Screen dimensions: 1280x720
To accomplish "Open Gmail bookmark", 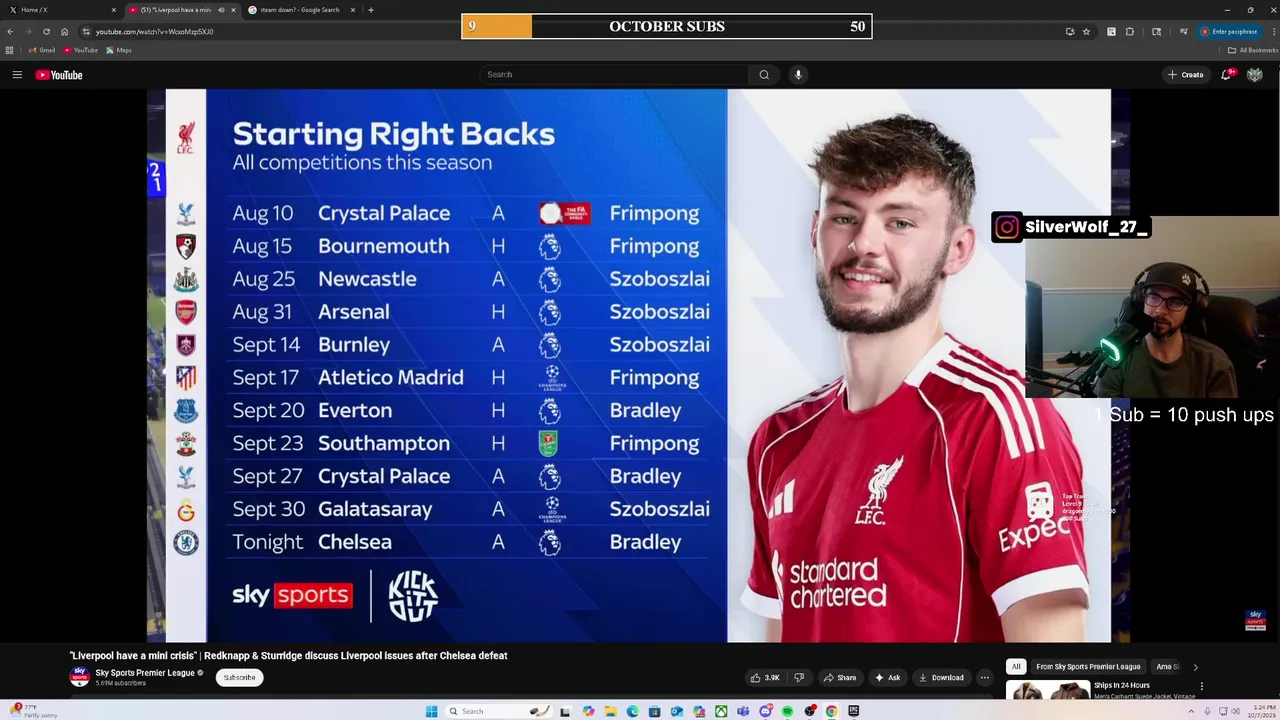I will (41, 50).
